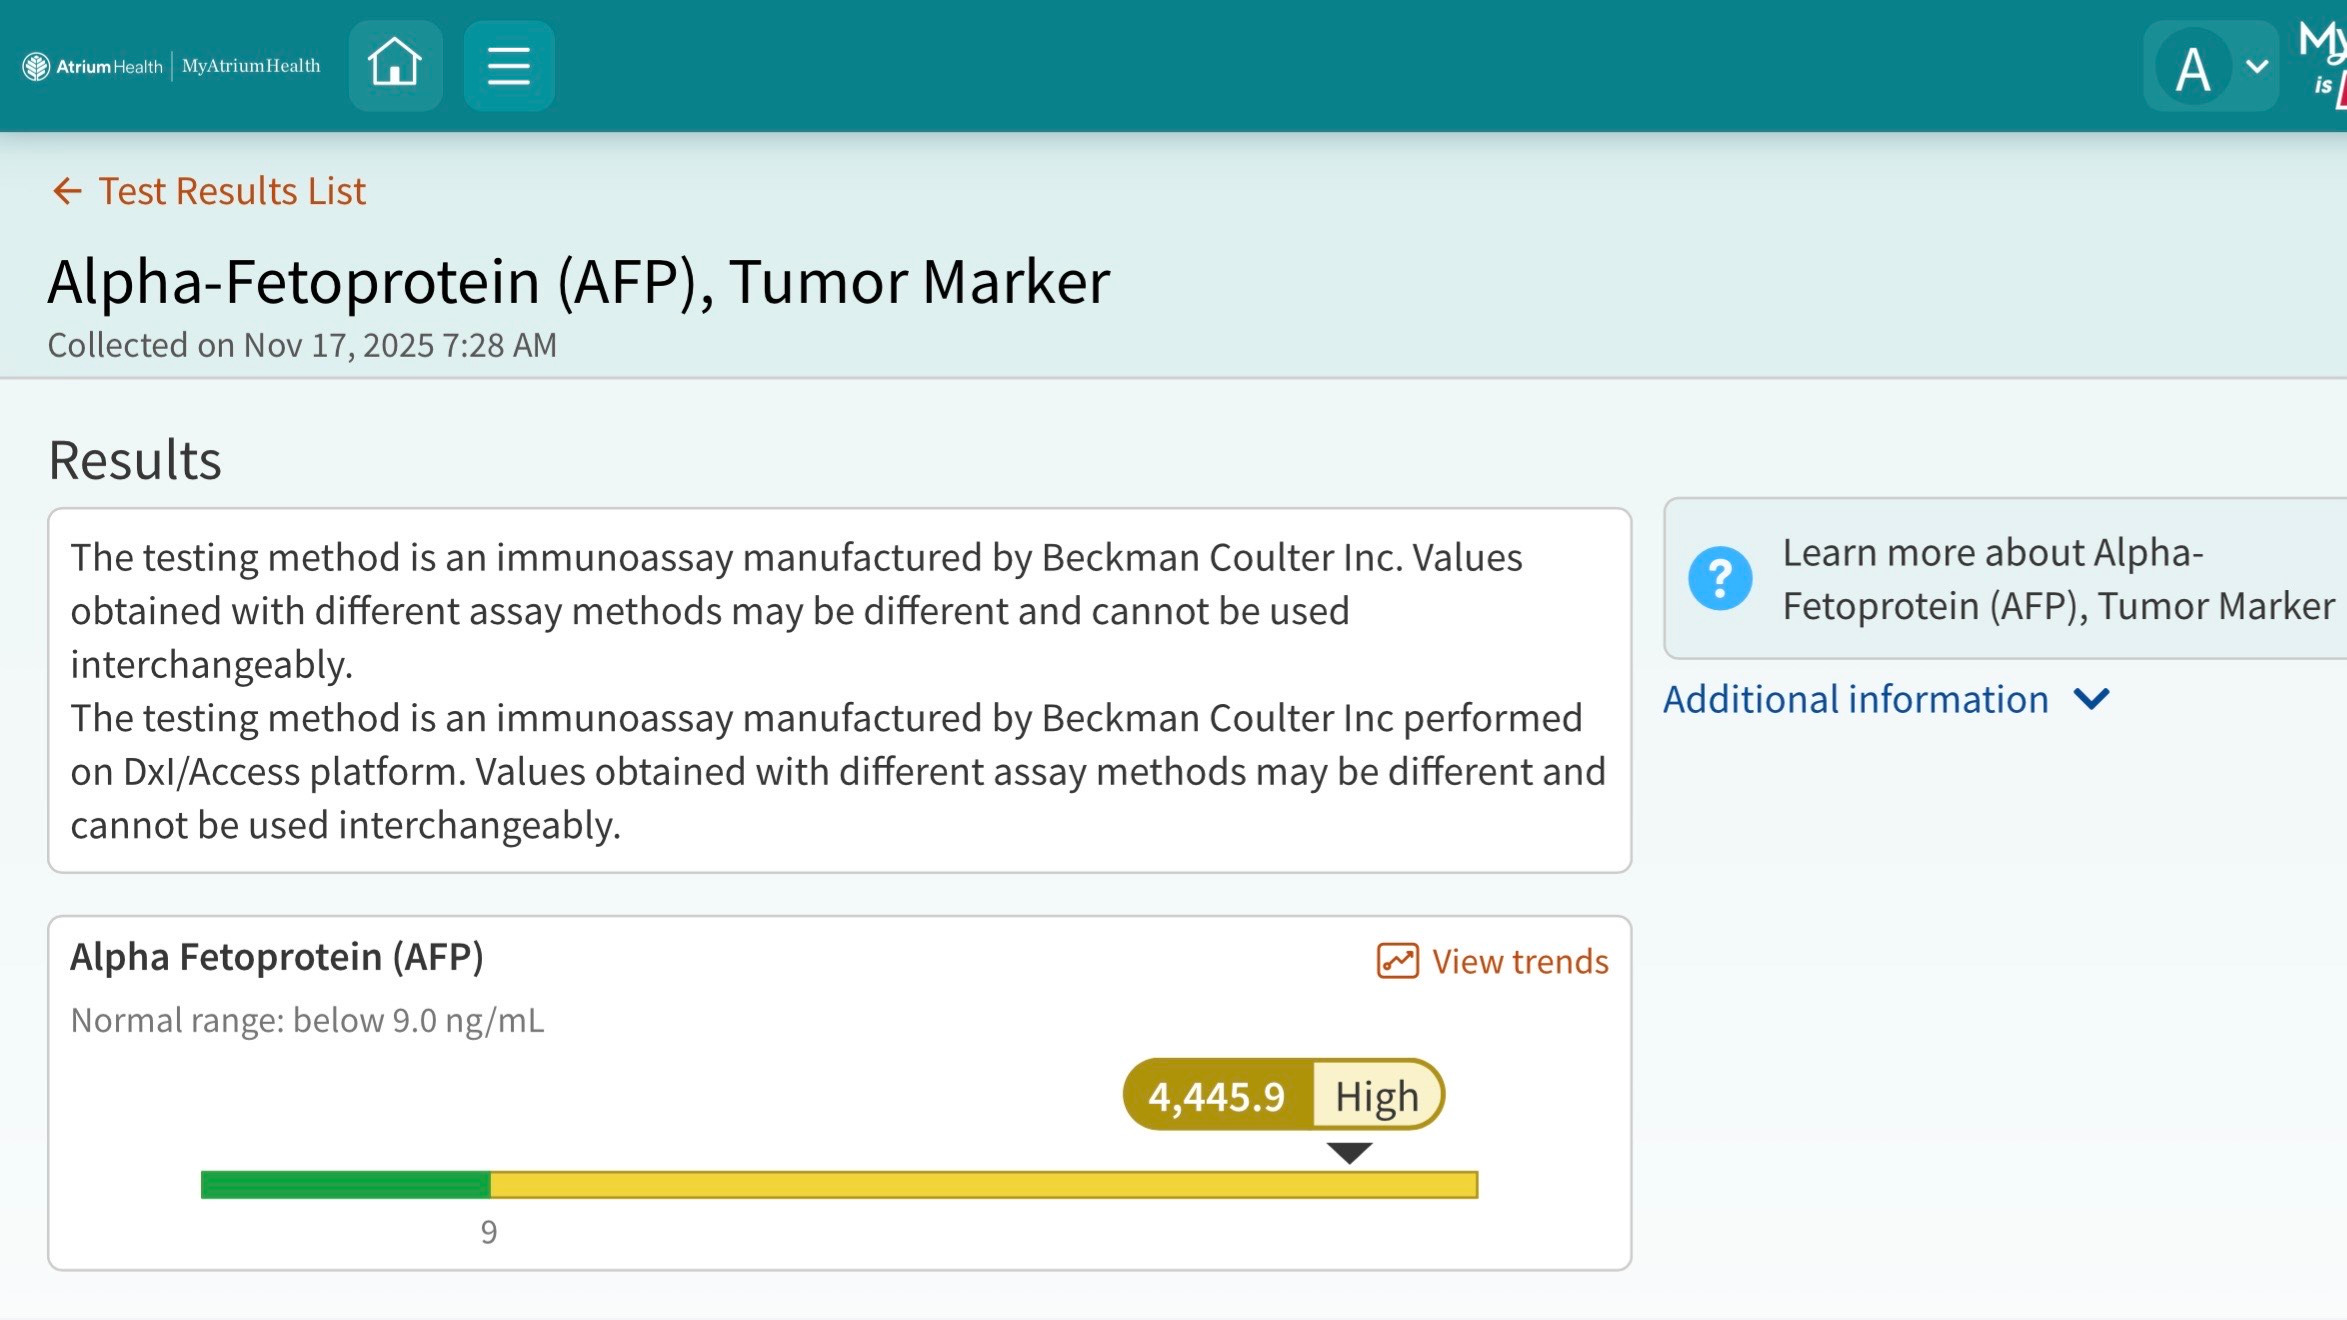Screen dimensions: 2347x1320
Task: Go to the home page icon
Action: coord(395,65)
